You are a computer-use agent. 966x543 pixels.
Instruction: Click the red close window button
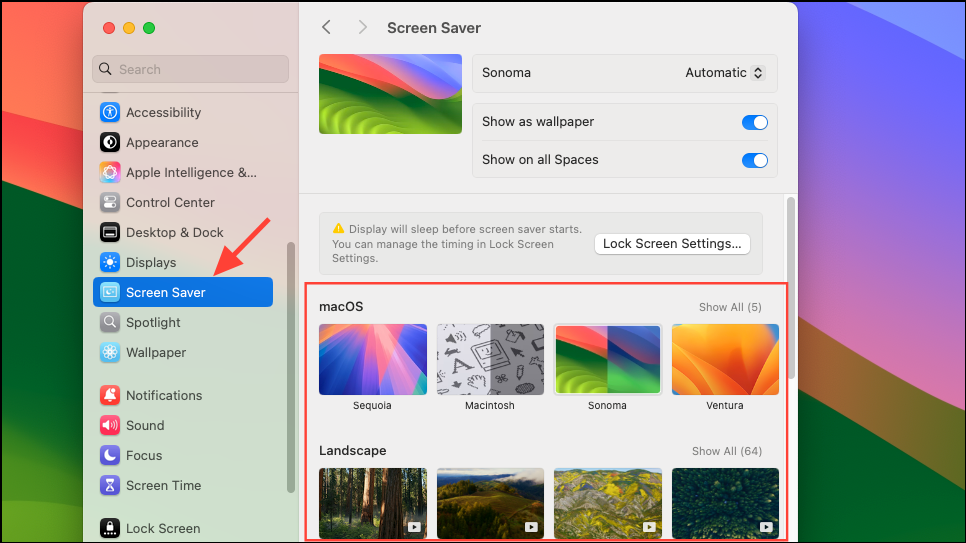(109, 28)
